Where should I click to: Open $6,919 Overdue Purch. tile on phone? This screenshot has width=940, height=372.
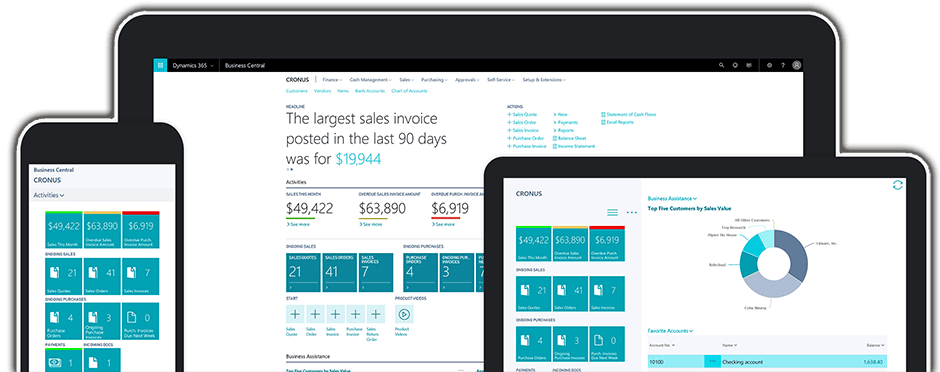tap(140, 229)
